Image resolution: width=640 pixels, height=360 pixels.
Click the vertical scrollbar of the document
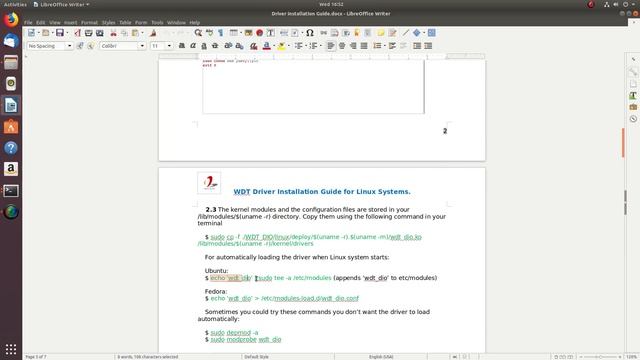pyautogui.click(x=625, y=202)
